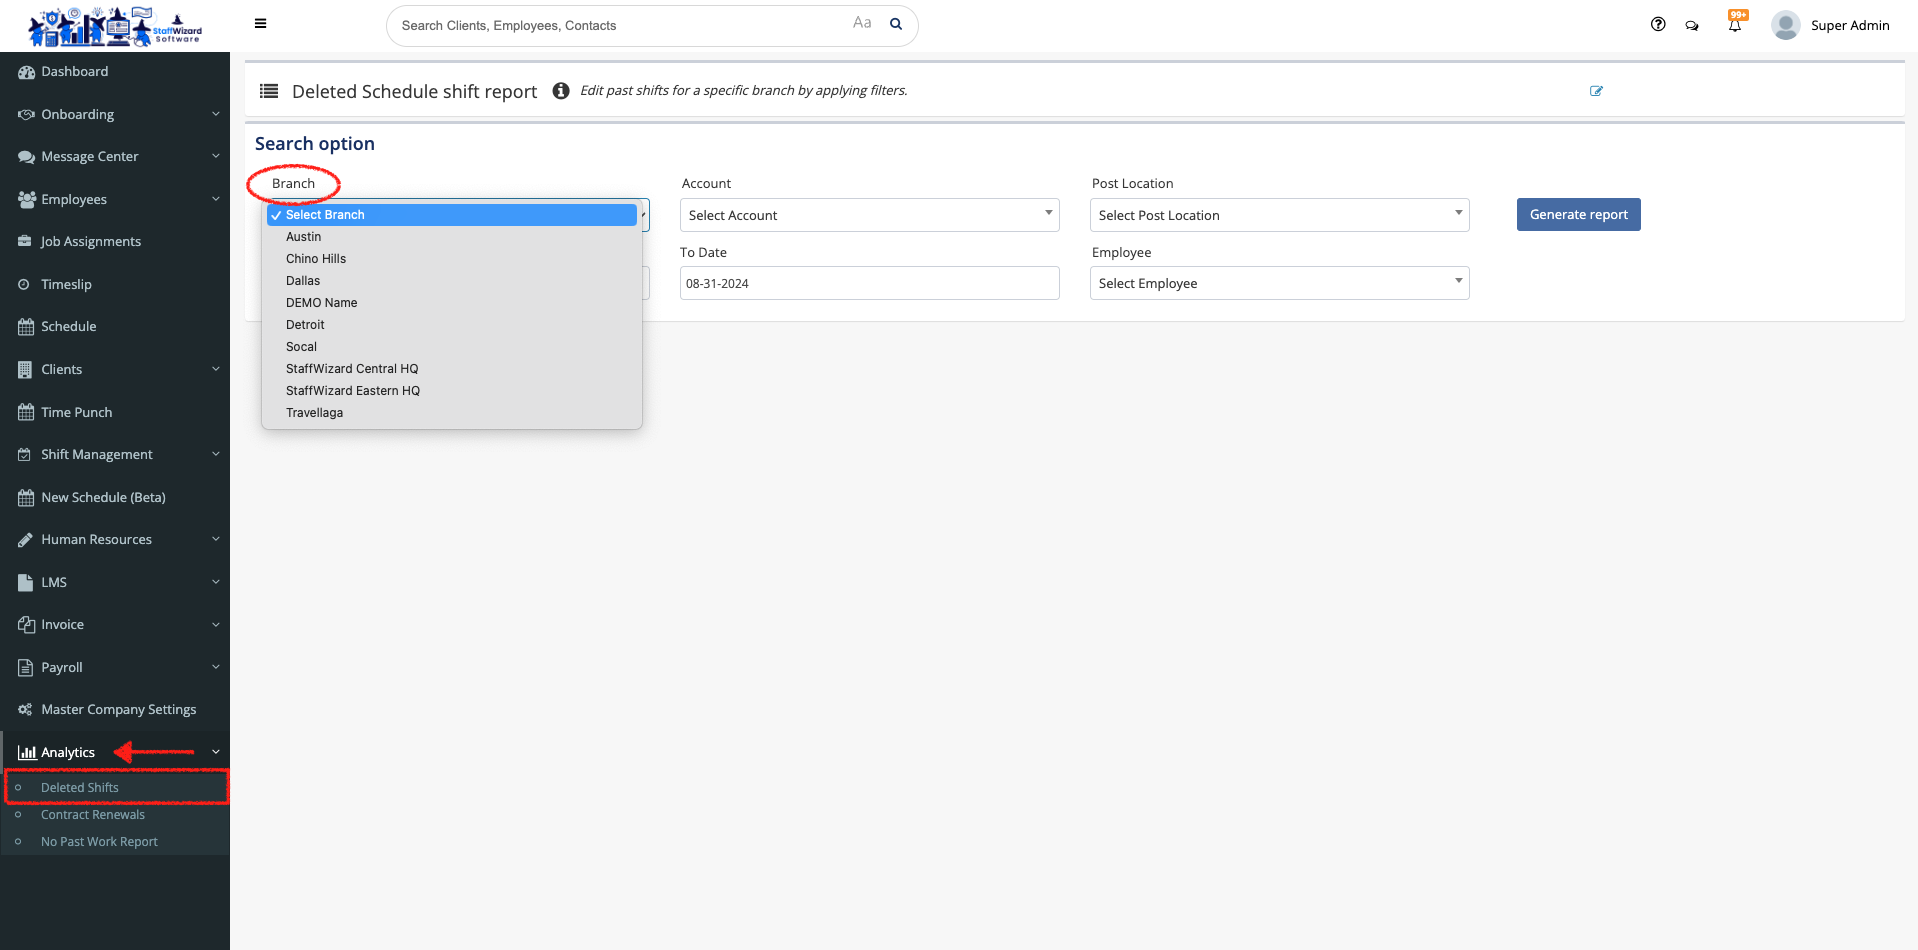Click the To Date input field
1918x950 pixels.
[x=869, y=283]
